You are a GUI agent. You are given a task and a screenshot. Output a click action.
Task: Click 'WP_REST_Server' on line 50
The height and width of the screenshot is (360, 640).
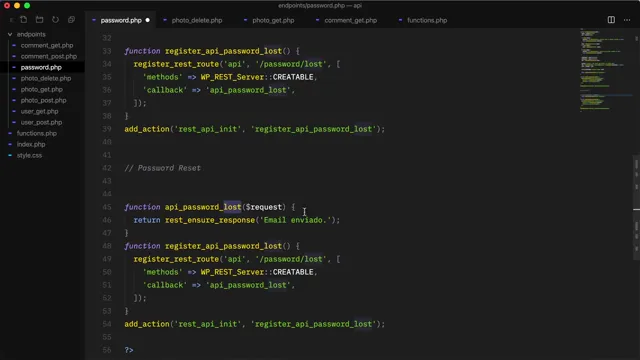tap(232, 272)
